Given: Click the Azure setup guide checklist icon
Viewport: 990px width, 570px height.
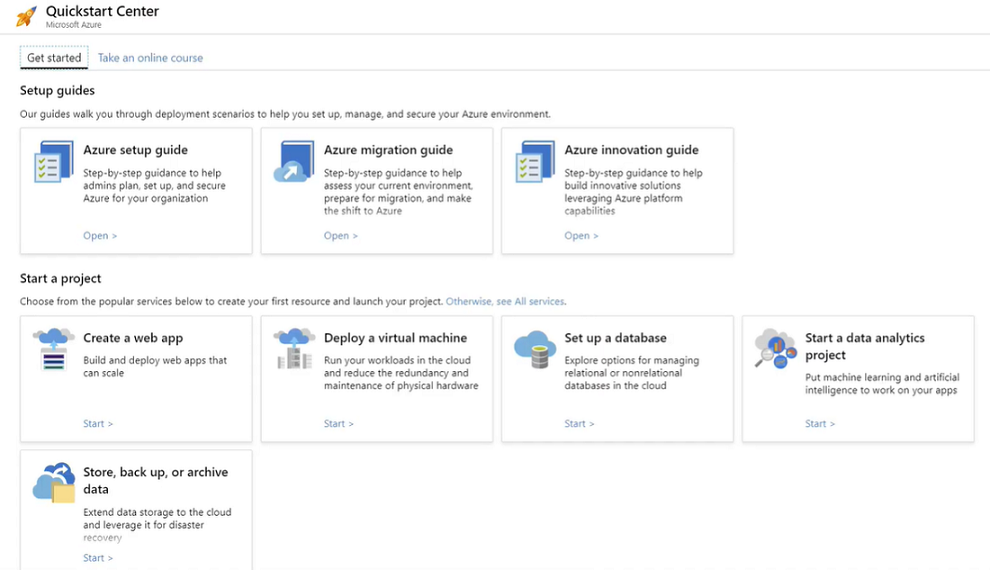Looking at the screenshot, I should [x=54, y=162].
